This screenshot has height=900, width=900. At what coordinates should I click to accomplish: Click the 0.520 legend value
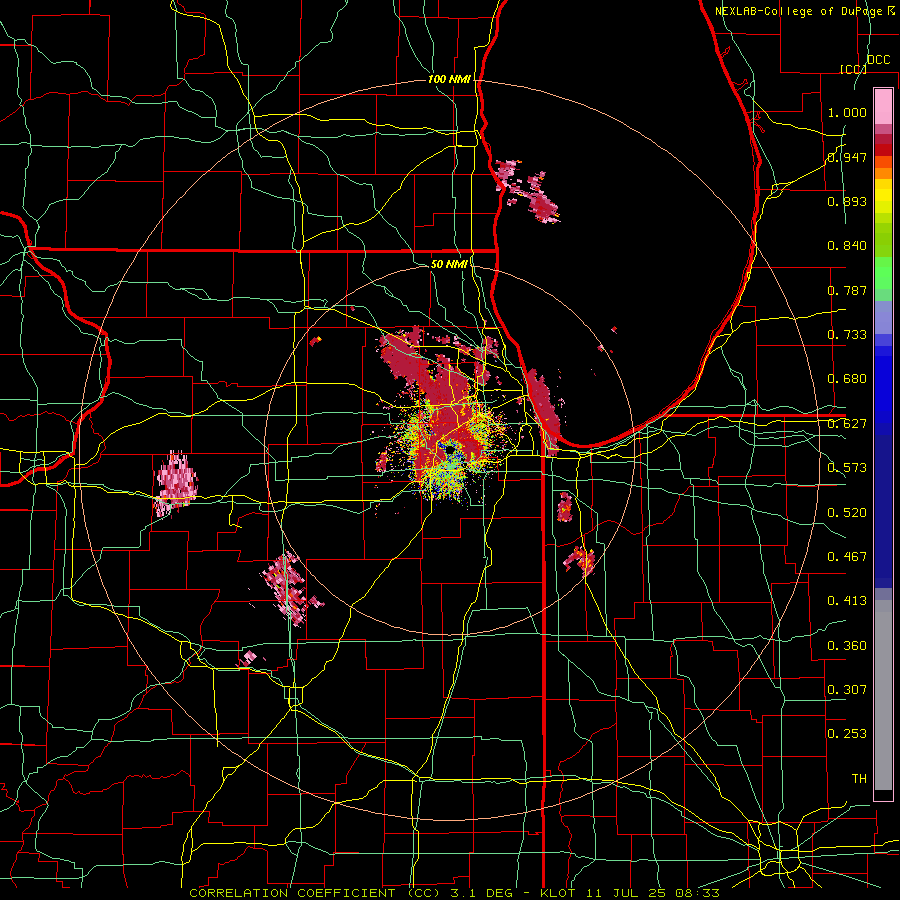coord(847,513)
